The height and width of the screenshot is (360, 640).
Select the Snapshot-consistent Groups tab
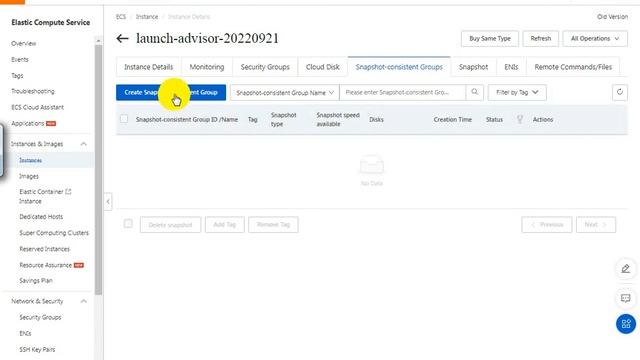tap(399, 67)
